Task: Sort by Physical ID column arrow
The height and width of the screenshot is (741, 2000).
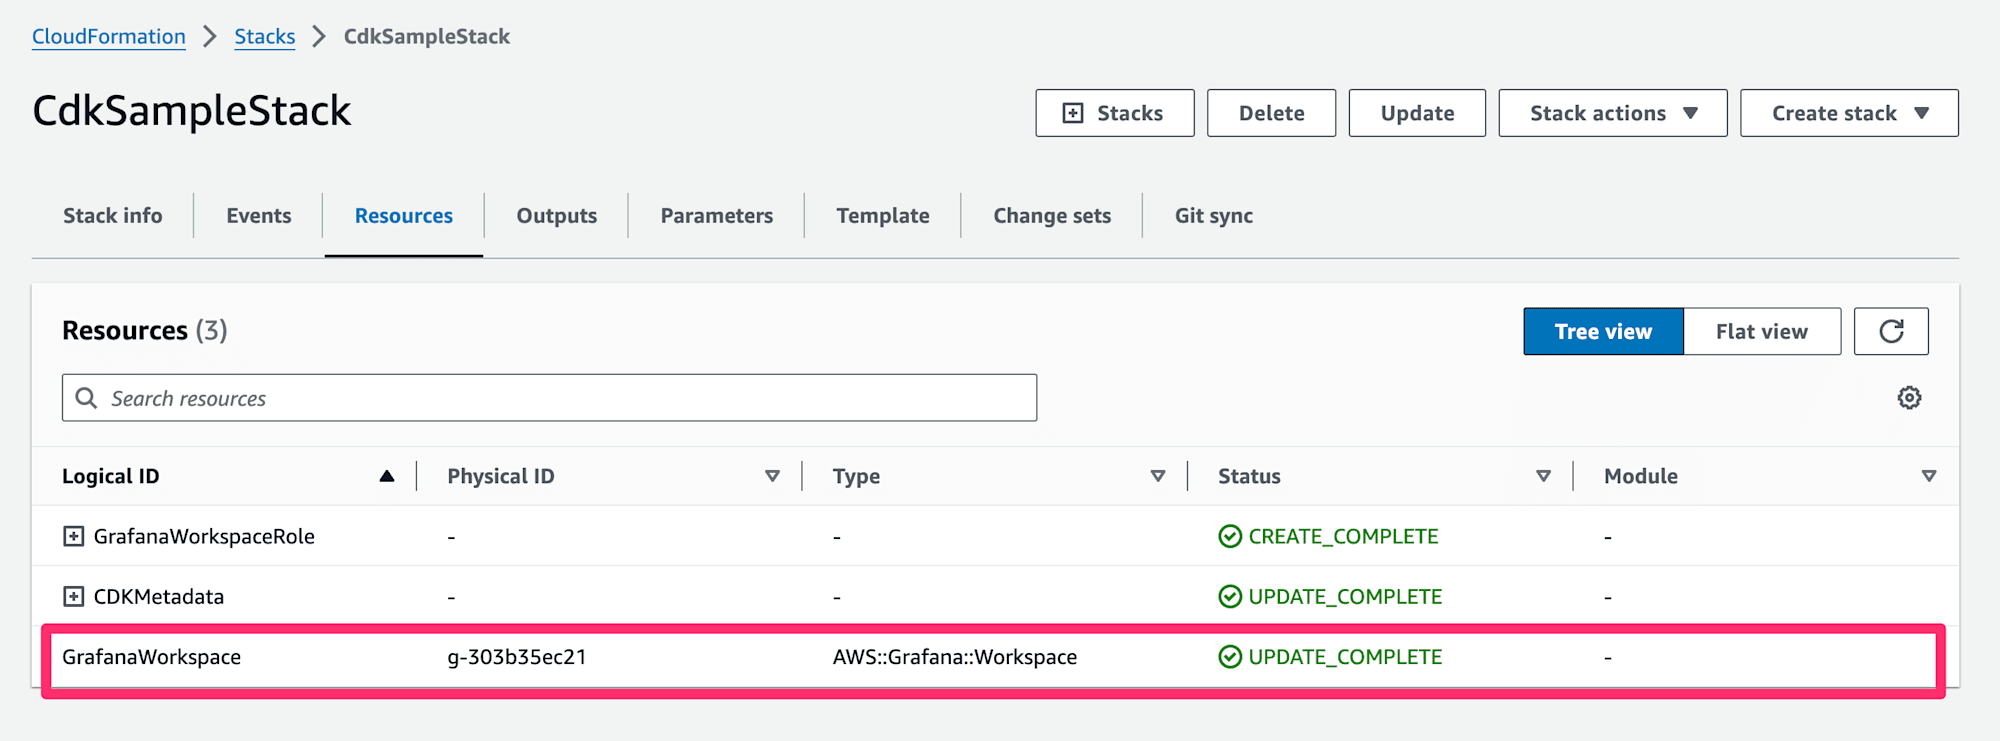Action: [772, 476]
